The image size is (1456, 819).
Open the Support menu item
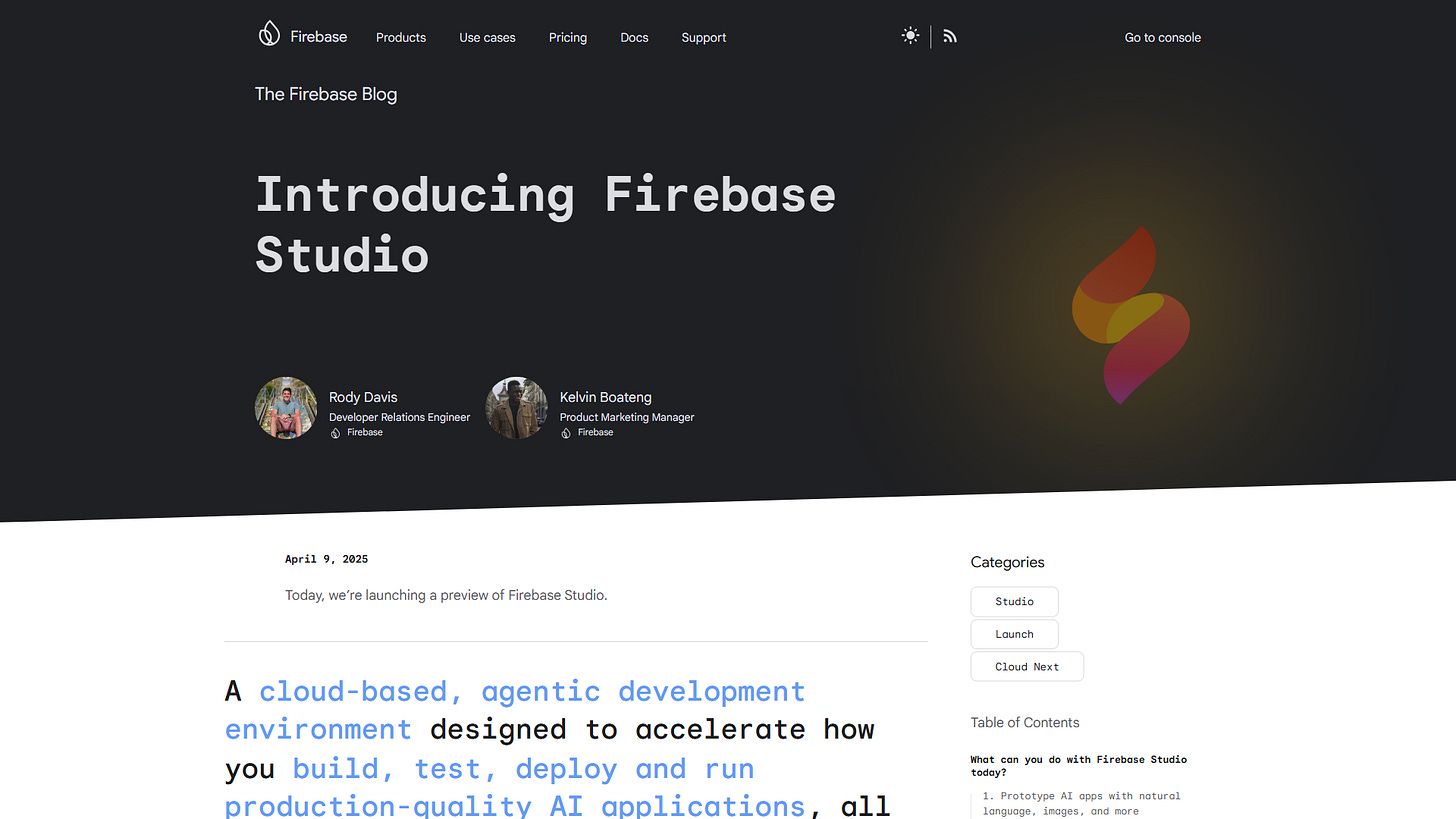pyautogui.click(x=704, y=38)
